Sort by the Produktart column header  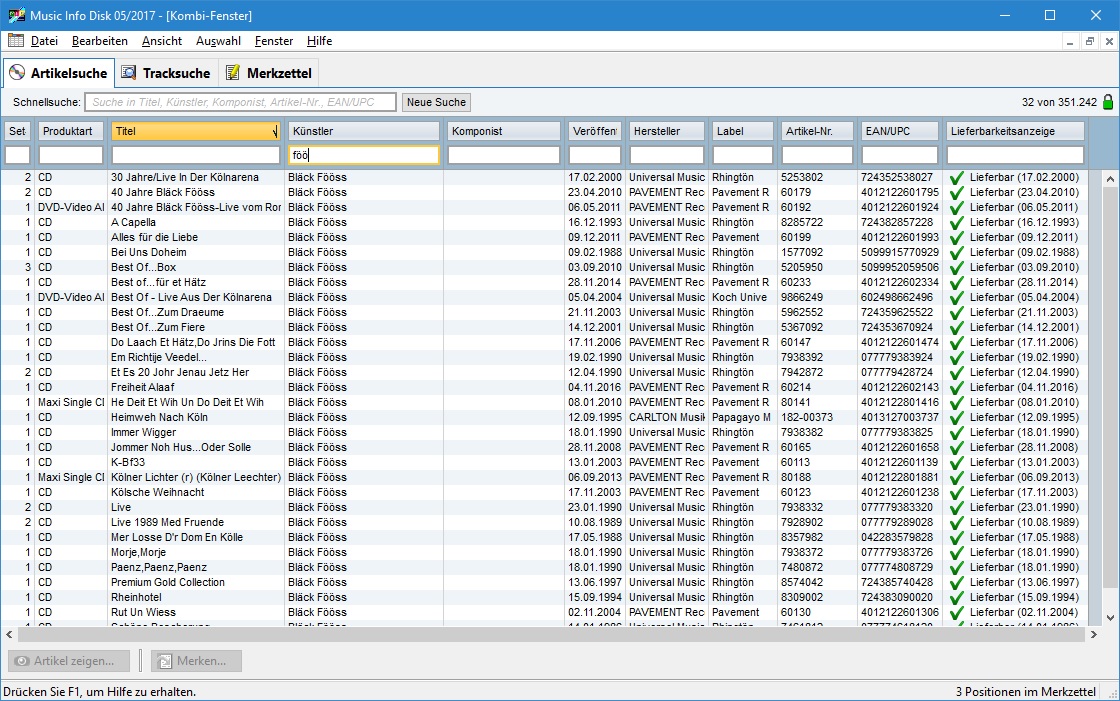tap(71, 131)
